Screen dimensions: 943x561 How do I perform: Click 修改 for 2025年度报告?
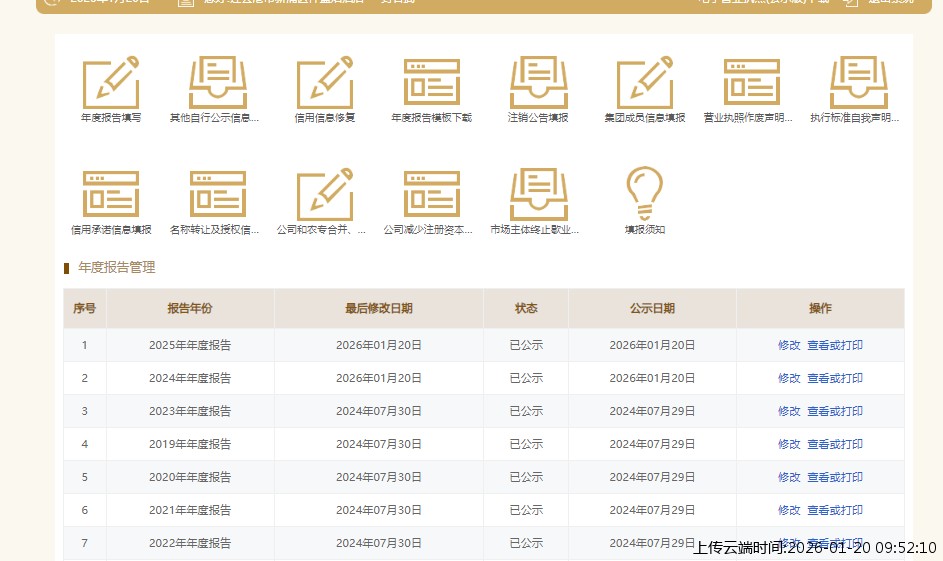tap(789, 345)
